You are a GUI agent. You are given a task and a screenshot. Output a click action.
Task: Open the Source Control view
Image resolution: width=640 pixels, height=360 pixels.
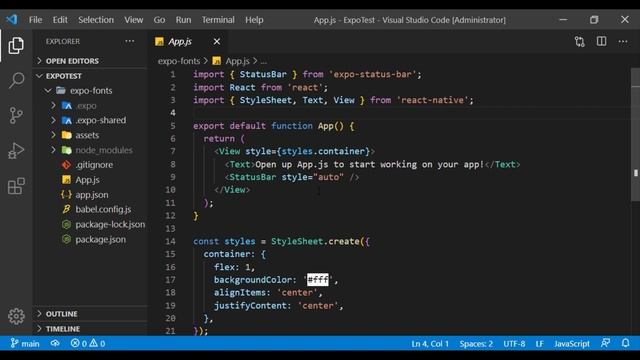pos(16,116)
